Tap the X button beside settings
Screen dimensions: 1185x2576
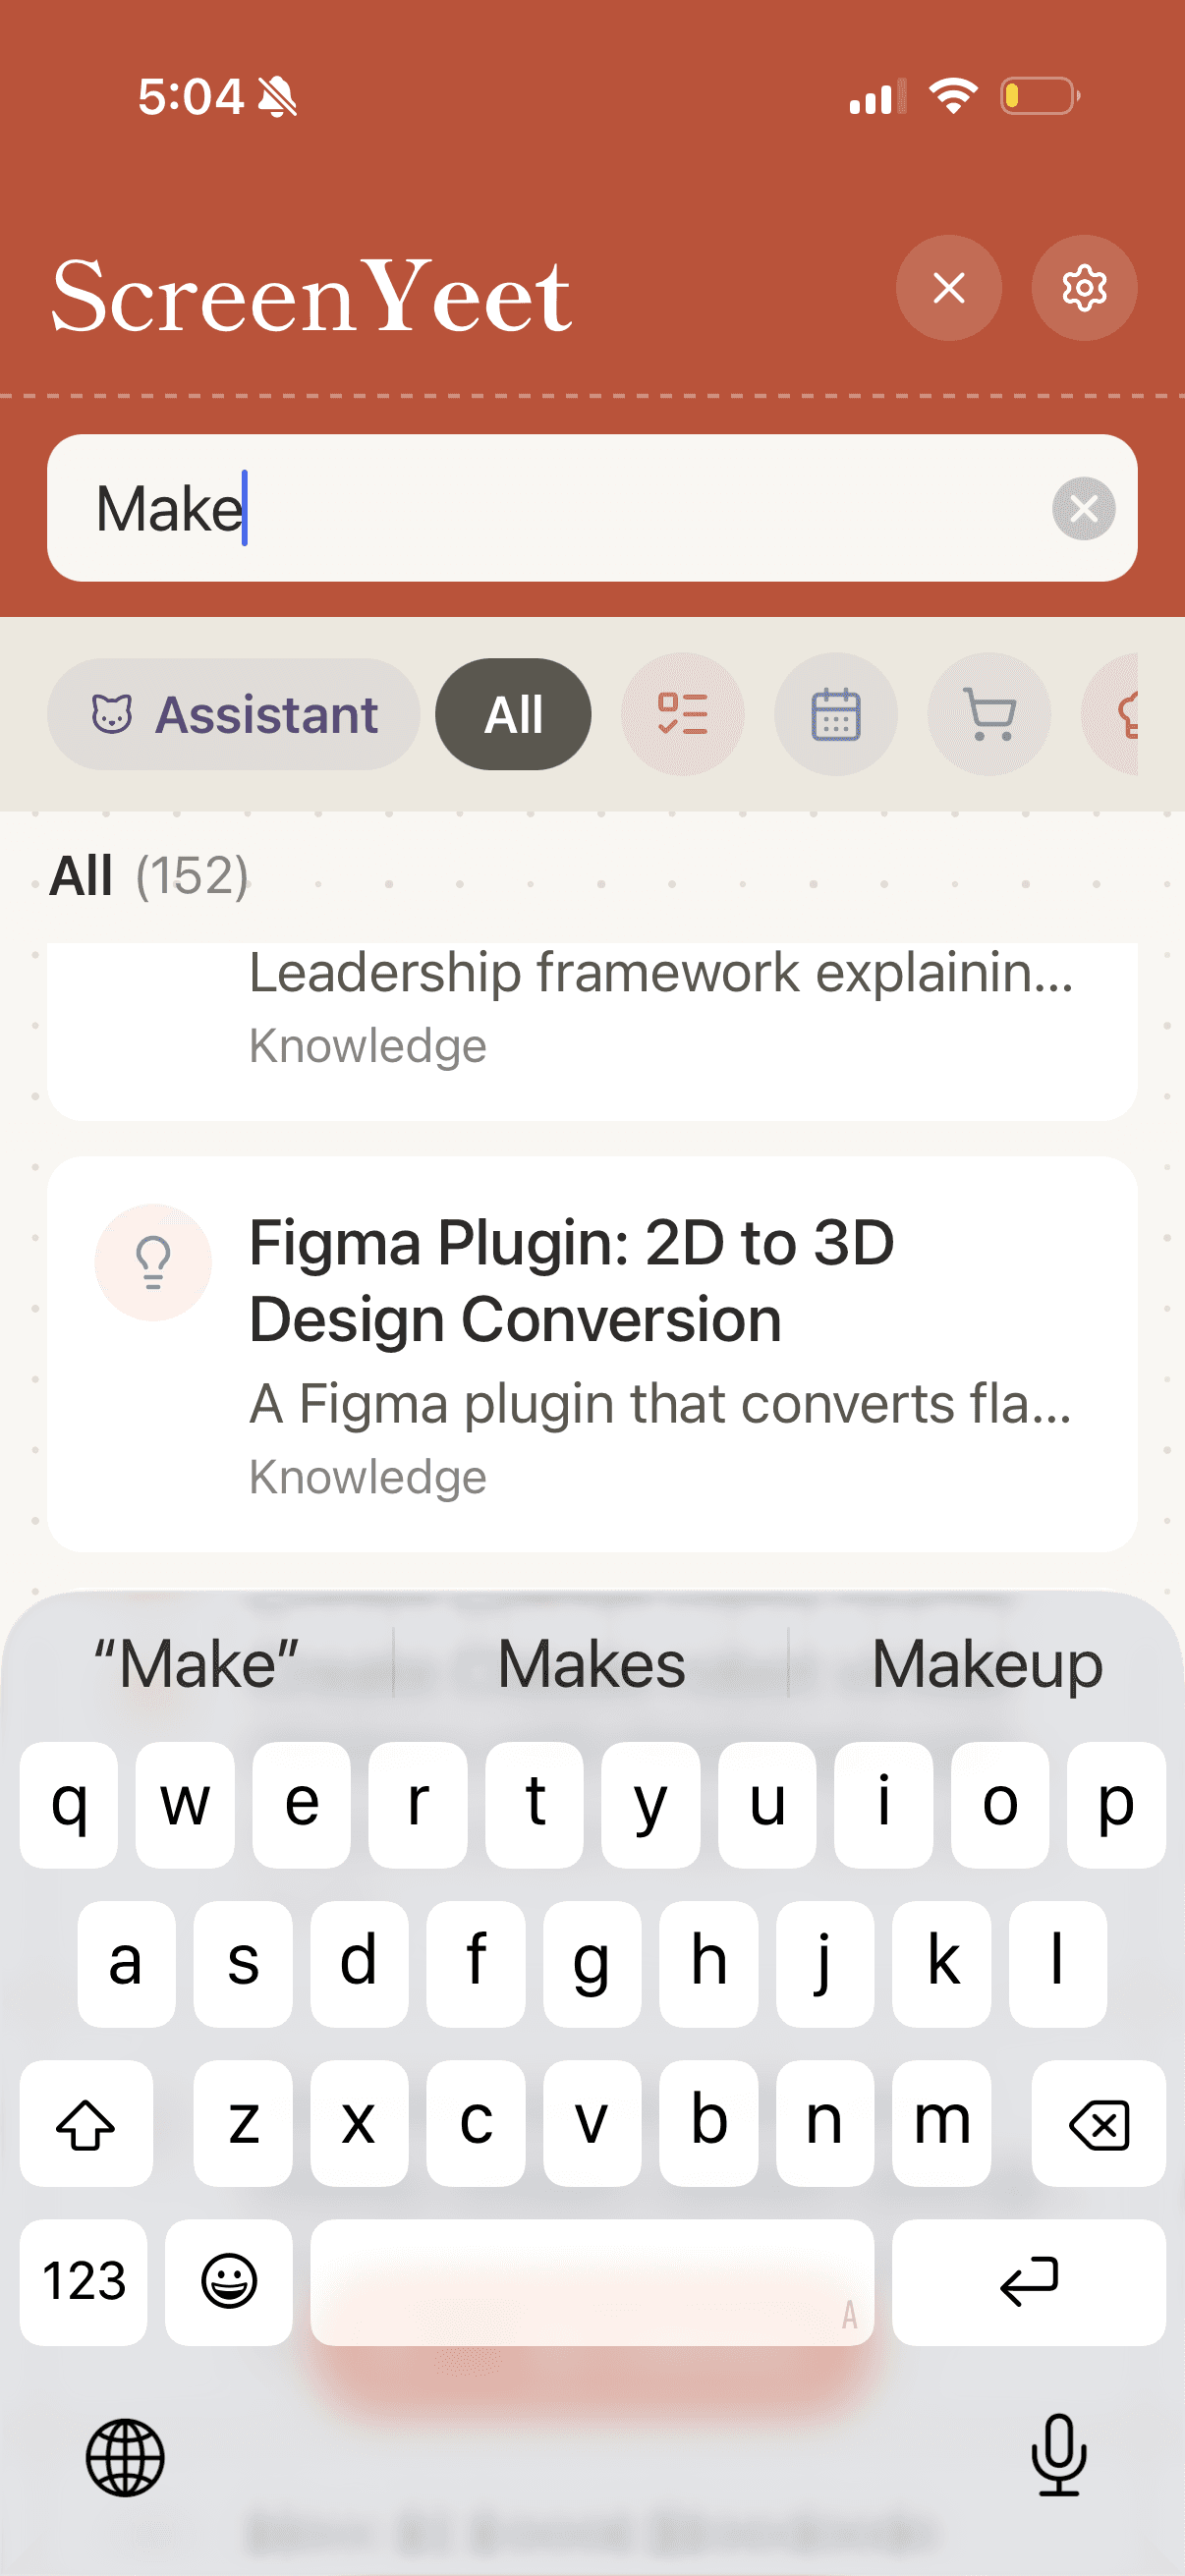948,289
